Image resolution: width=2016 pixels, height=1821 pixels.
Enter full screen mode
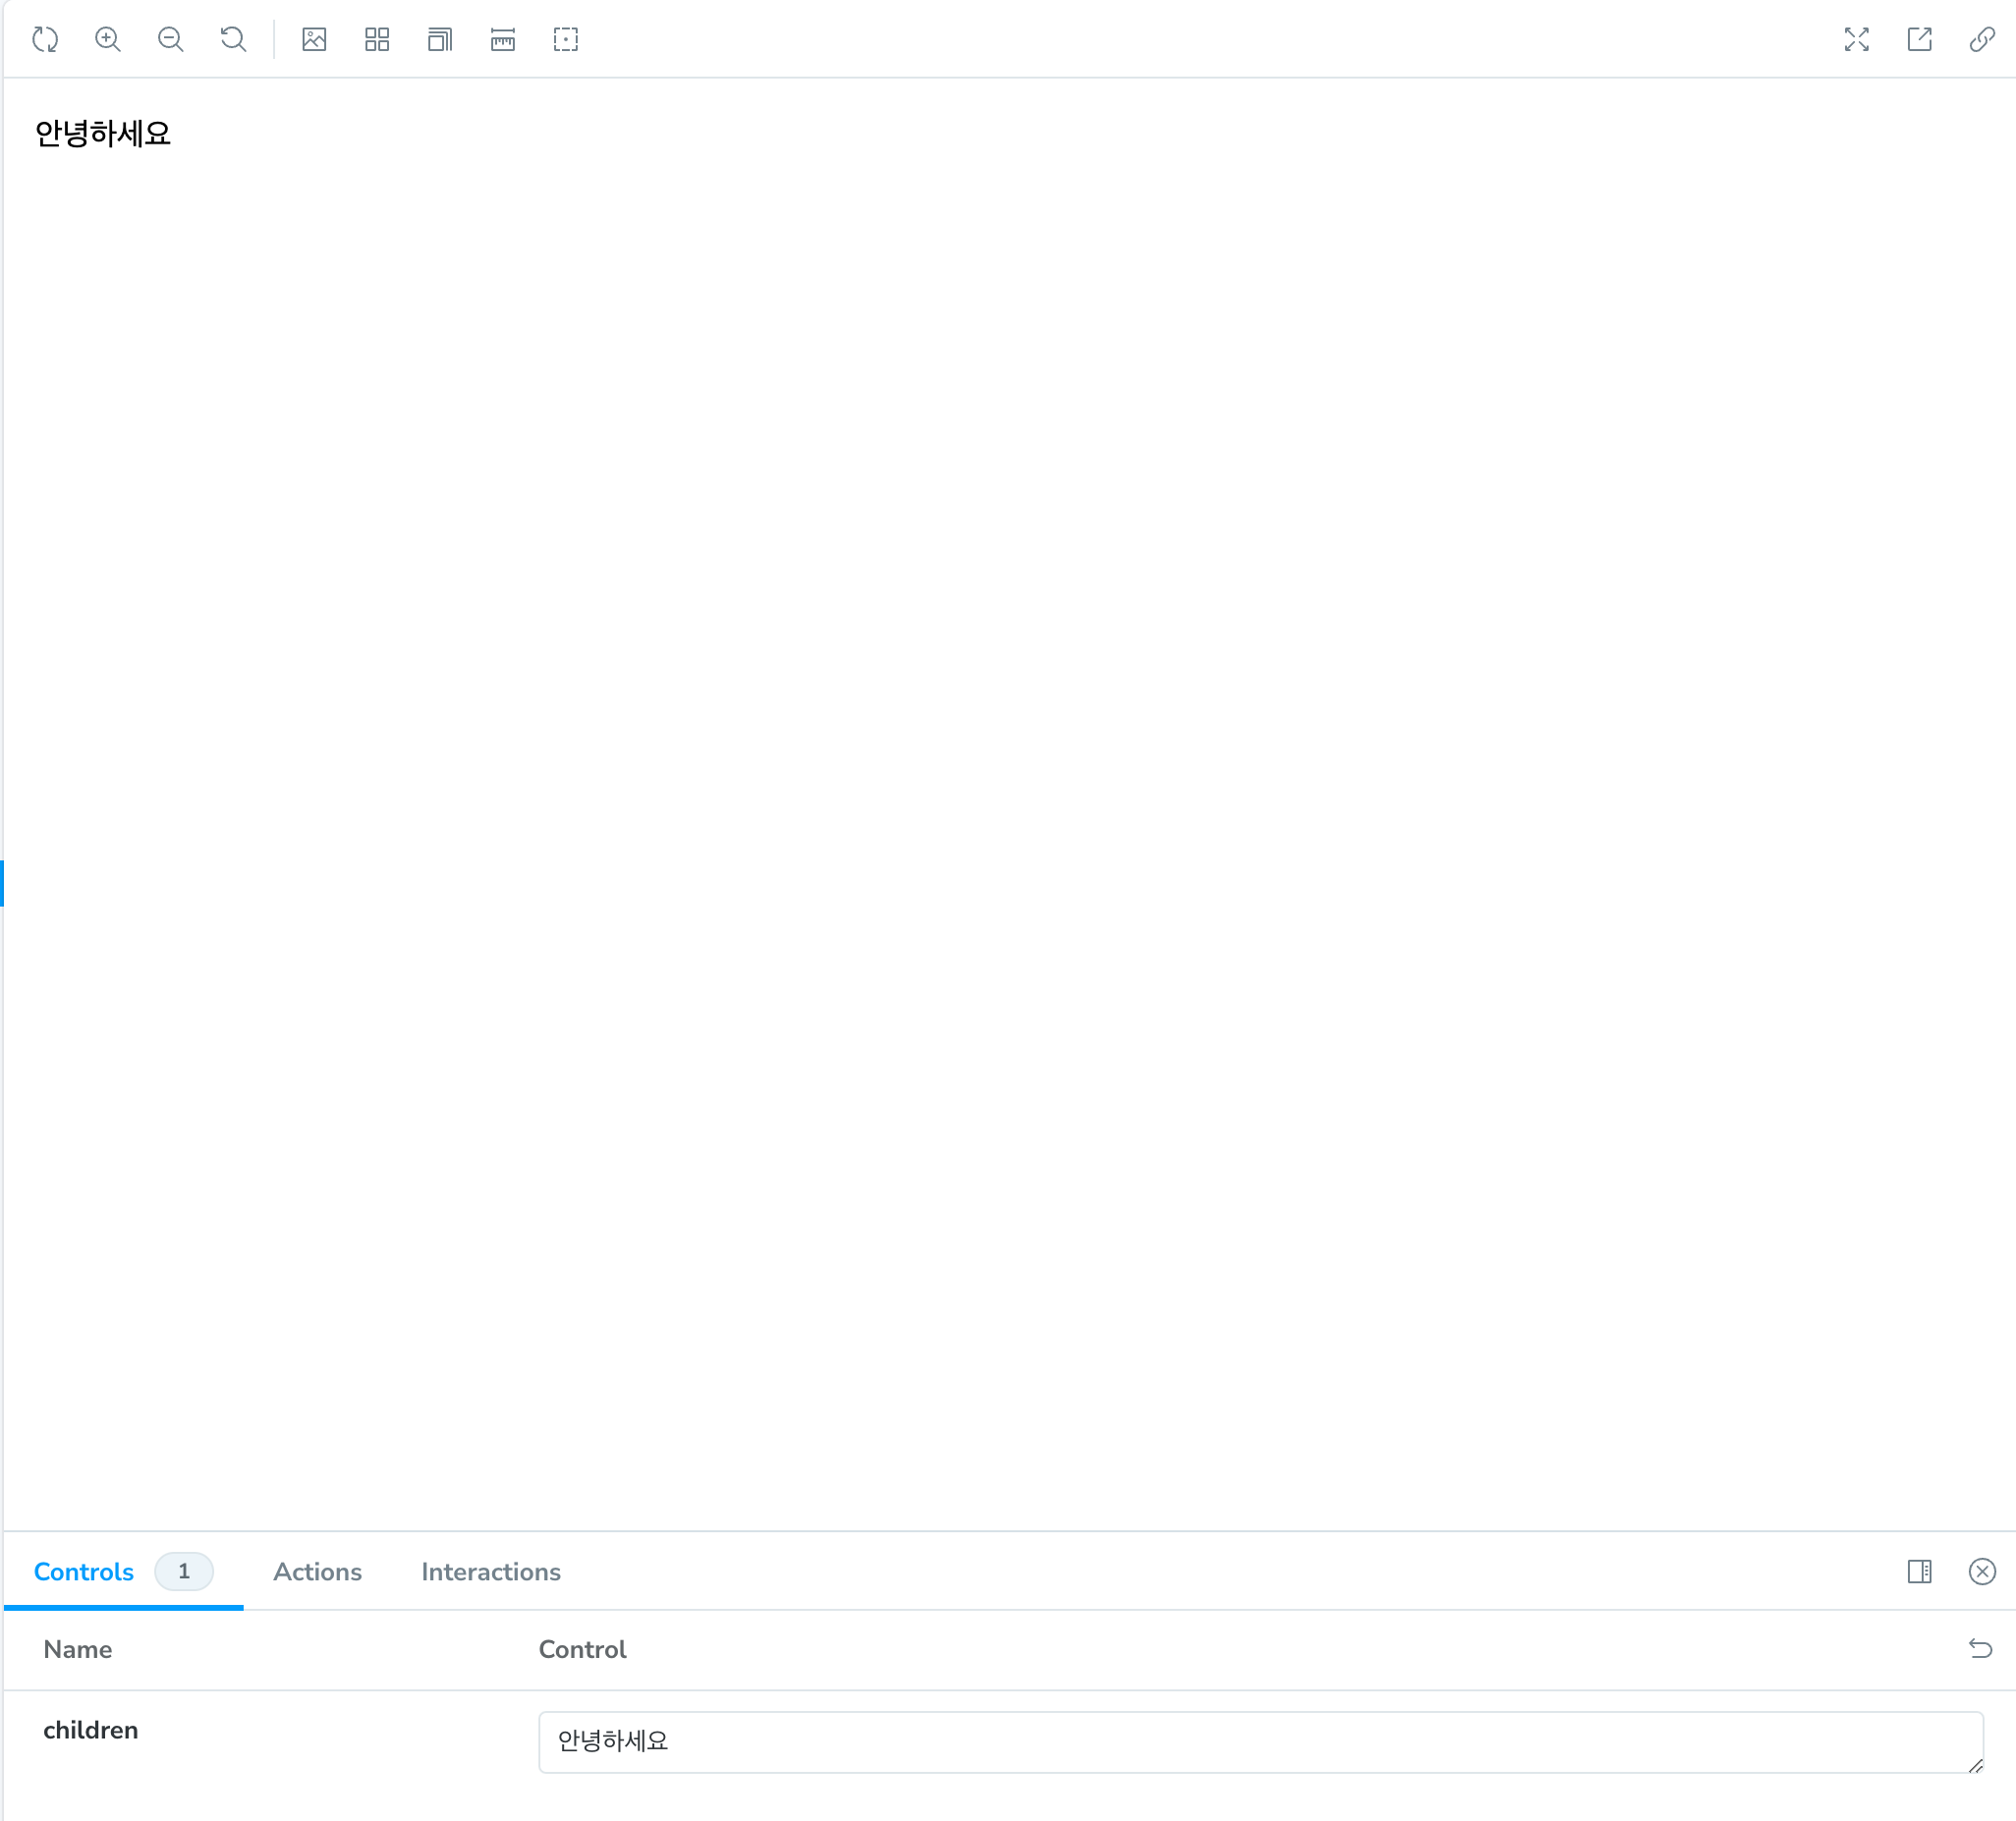pyautogui.click(x=1856, y=40)
